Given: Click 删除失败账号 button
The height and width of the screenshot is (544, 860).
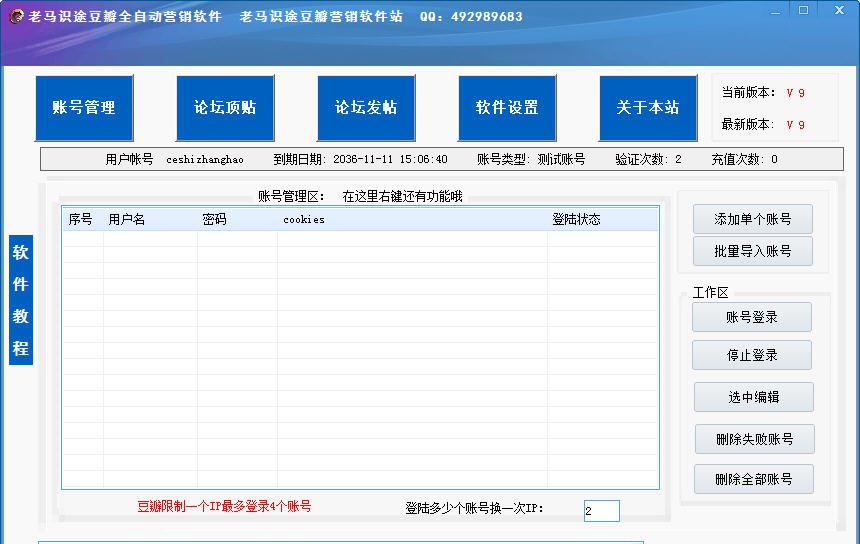Looking at the screenshot, I should (x=754, y=439).
